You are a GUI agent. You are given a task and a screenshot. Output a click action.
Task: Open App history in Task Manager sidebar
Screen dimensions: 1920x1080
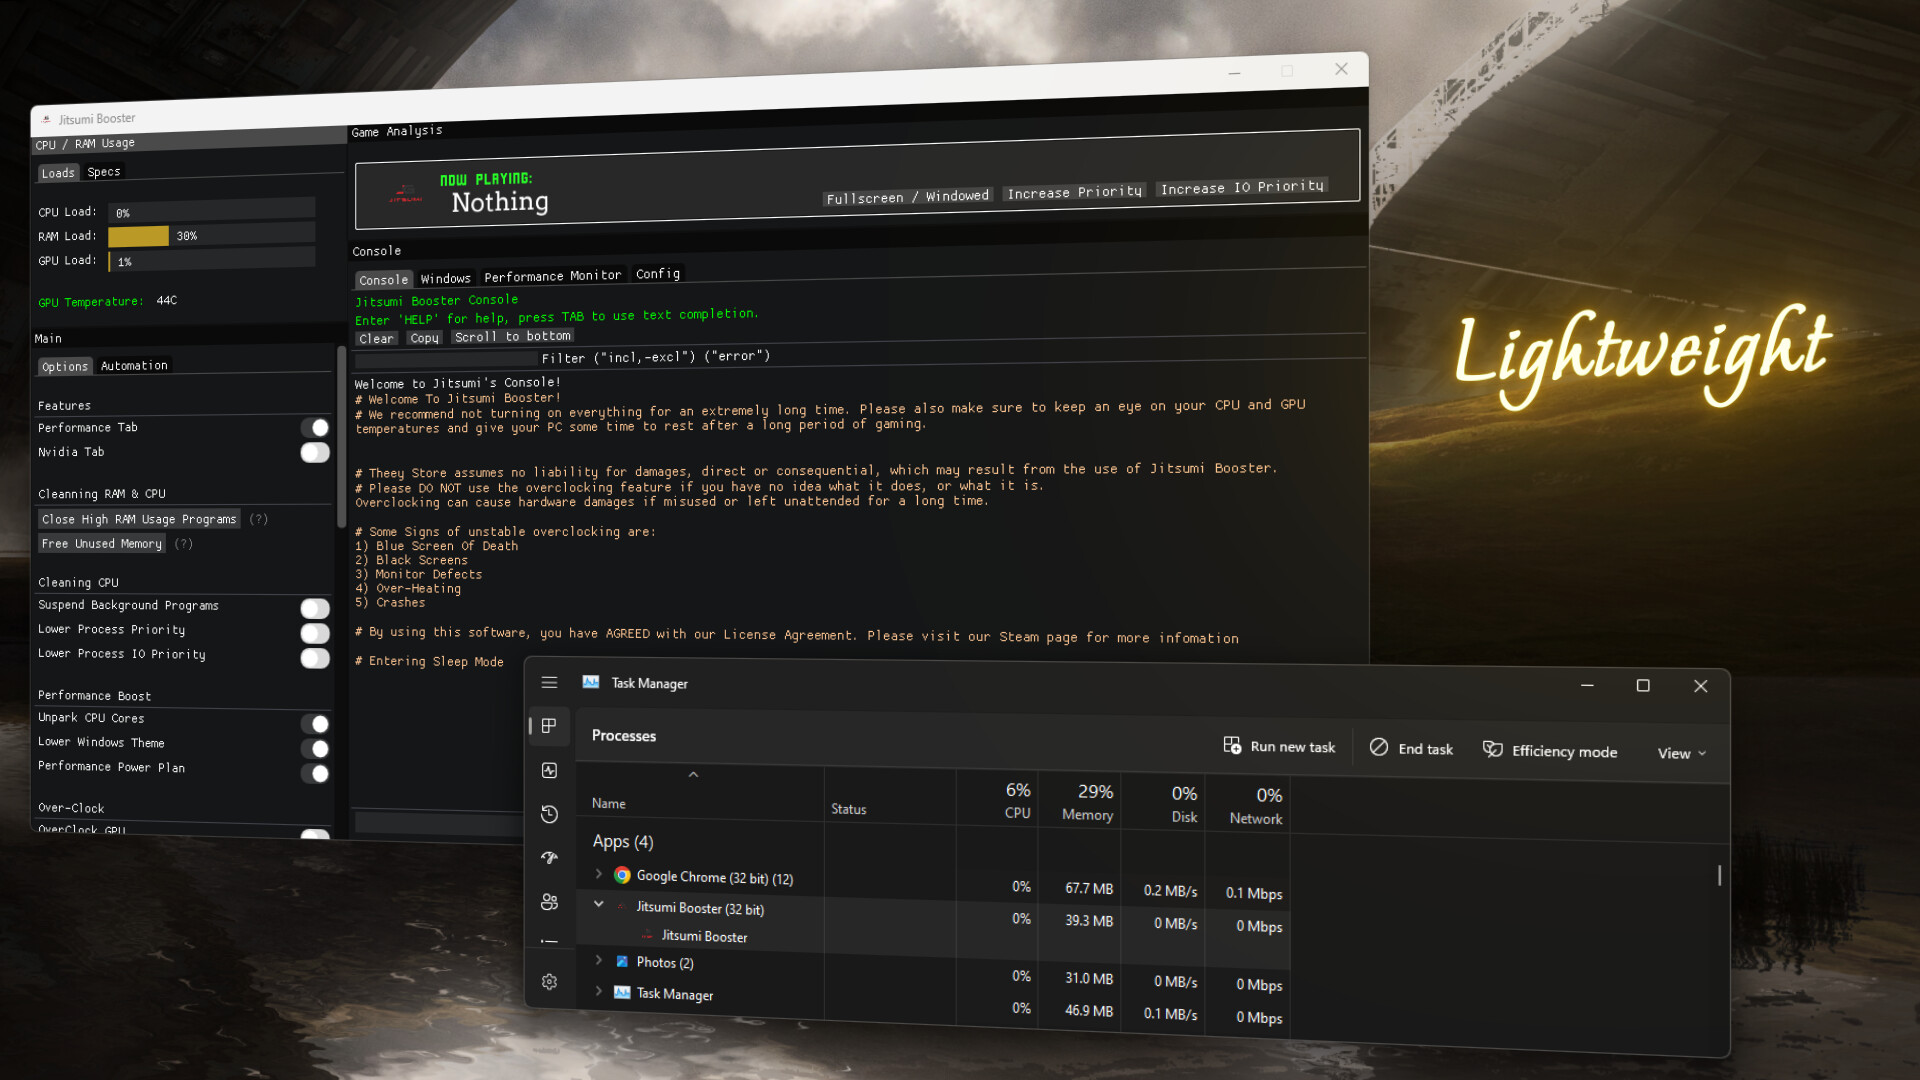(x=549, y=814)
